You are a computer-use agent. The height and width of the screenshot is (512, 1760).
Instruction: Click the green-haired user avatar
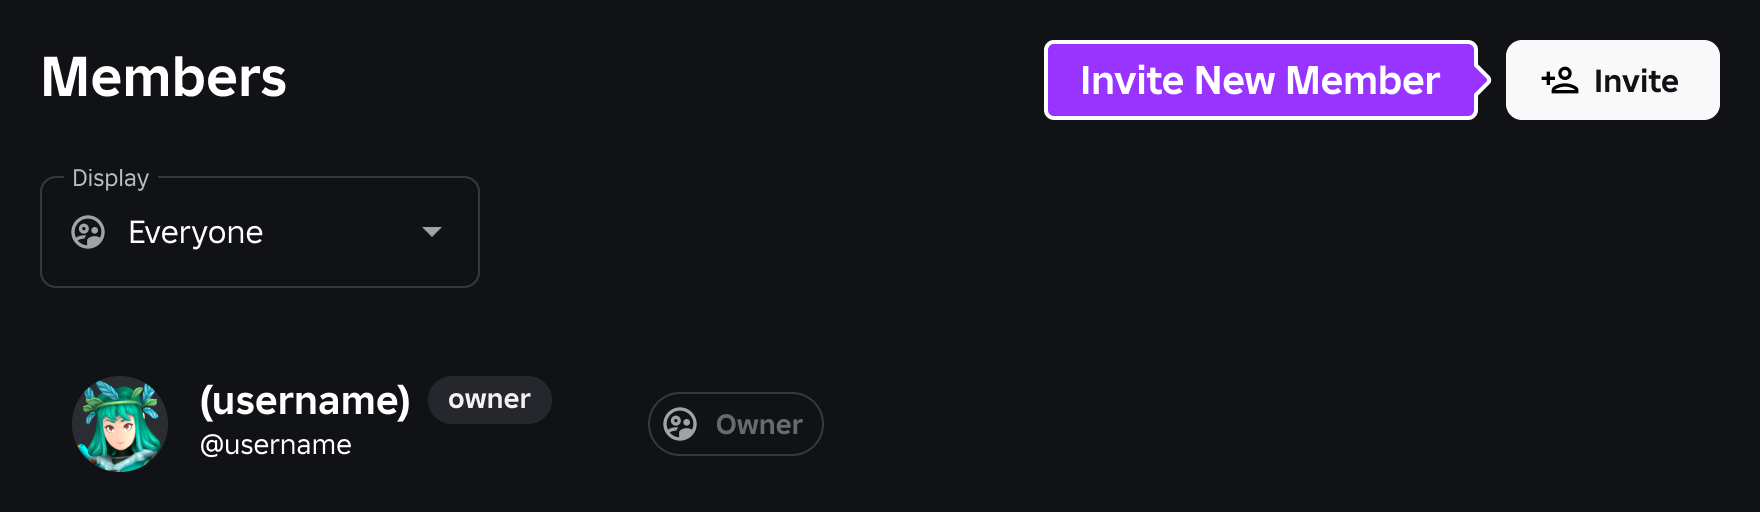120,424
